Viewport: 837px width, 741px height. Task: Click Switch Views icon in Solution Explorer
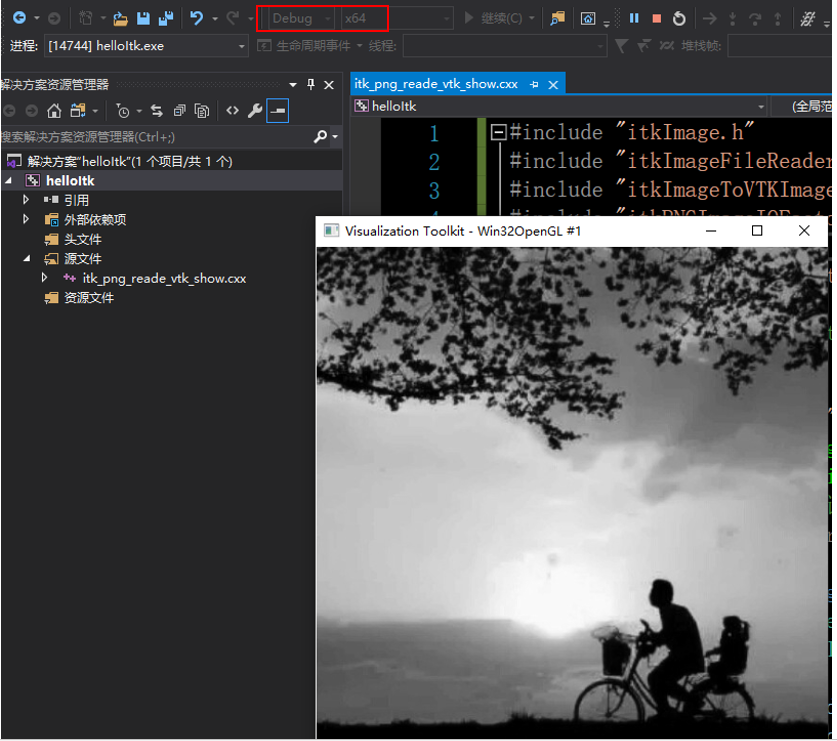[78, 111]
